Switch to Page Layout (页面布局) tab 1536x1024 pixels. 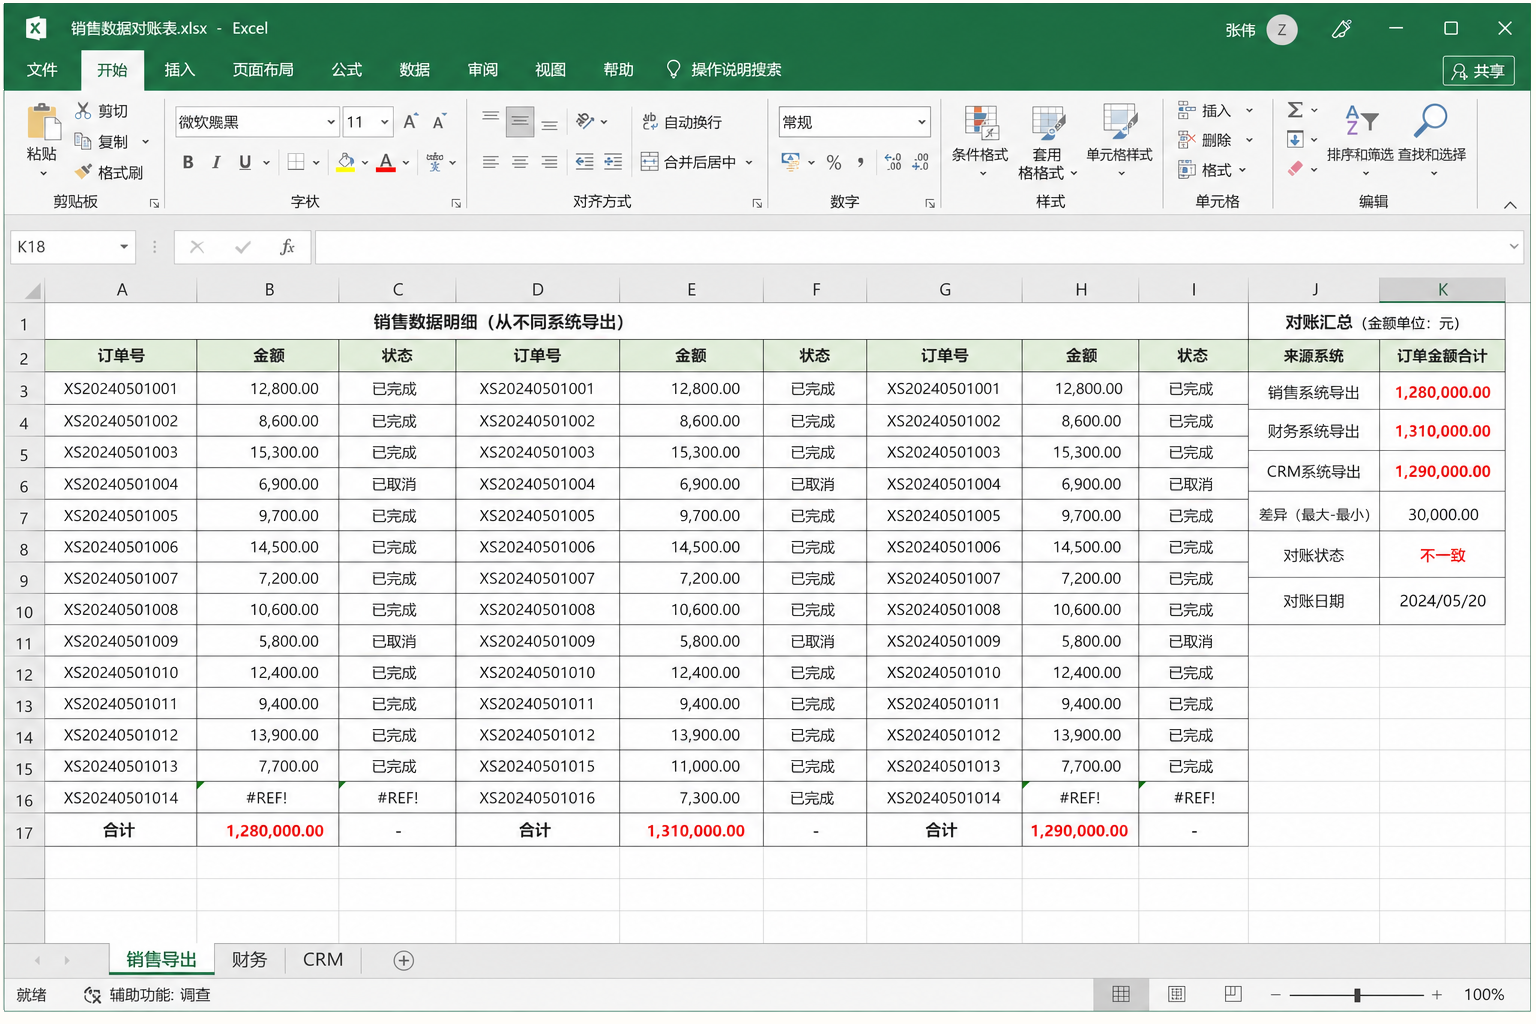click(263, 70)
